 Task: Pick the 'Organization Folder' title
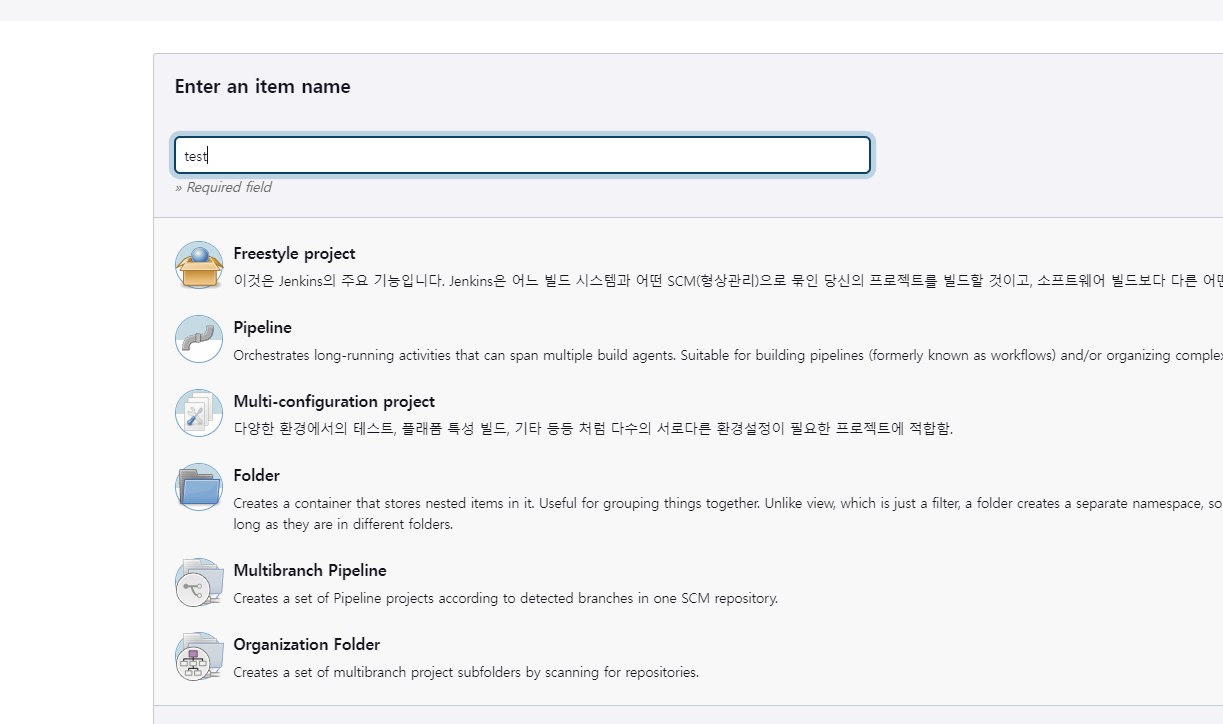point(307,645)
